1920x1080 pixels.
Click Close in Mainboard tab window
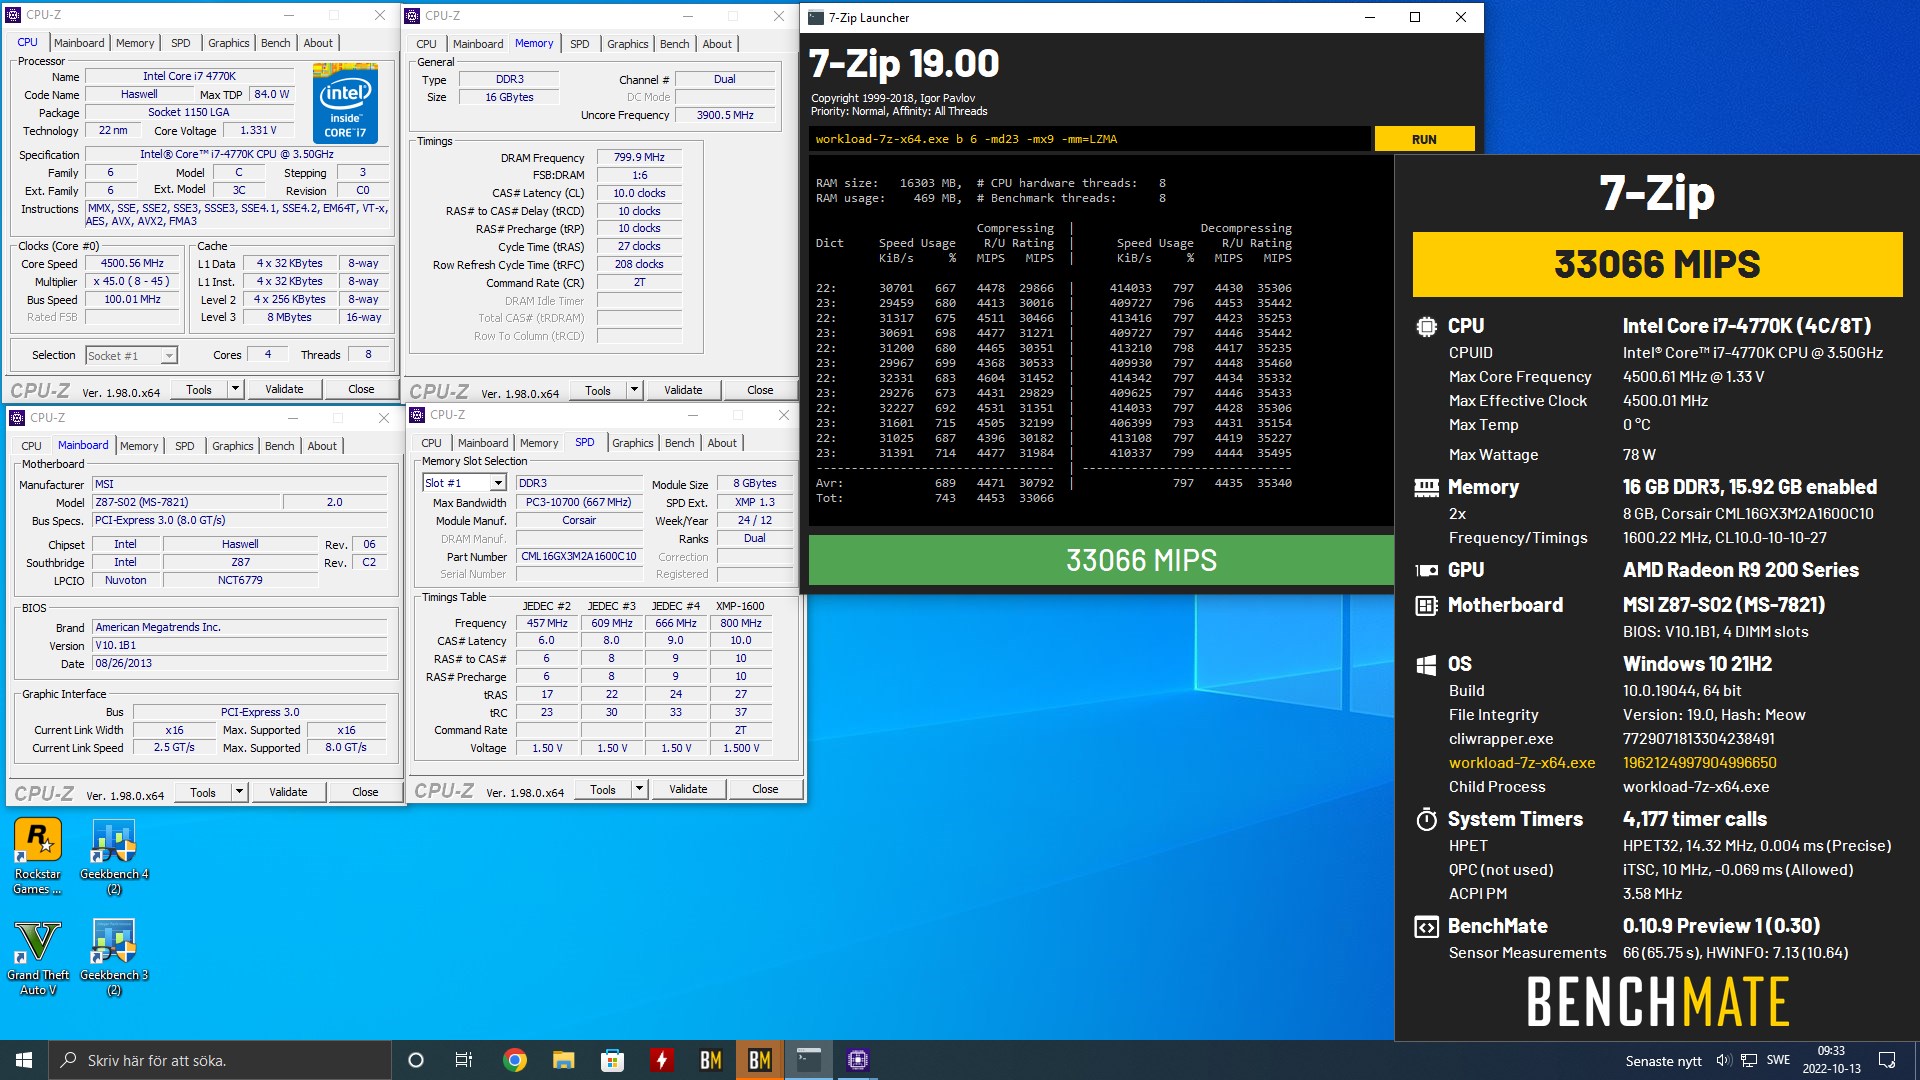365,792
